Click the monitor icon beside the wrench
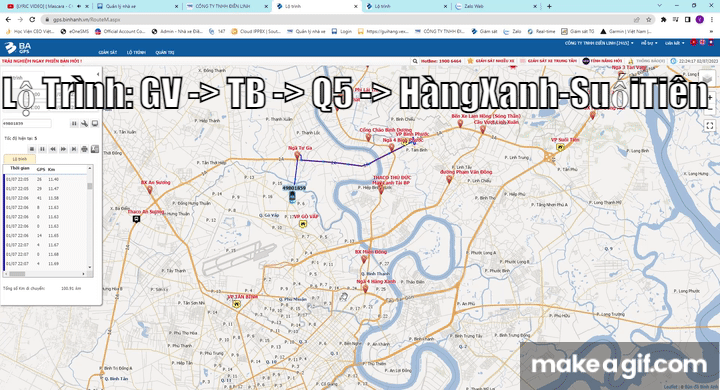The width and height of the screenshot is (720, 390). tap(95, 124)
